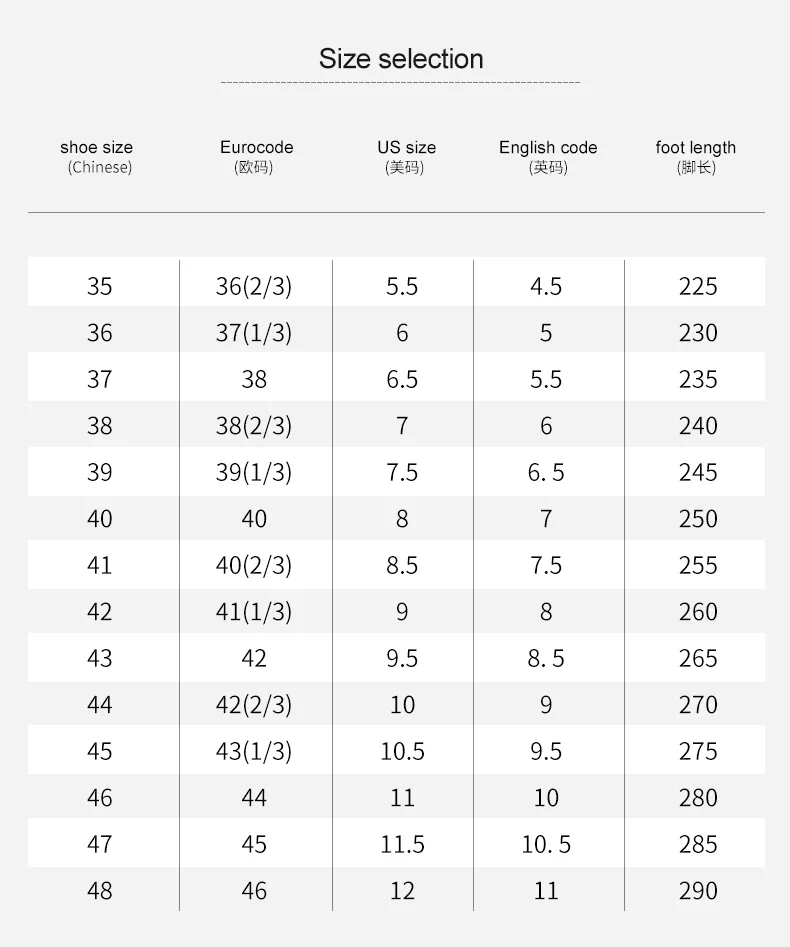
Task: Select the shoe size (Chinese) column header
Action: 97,157
